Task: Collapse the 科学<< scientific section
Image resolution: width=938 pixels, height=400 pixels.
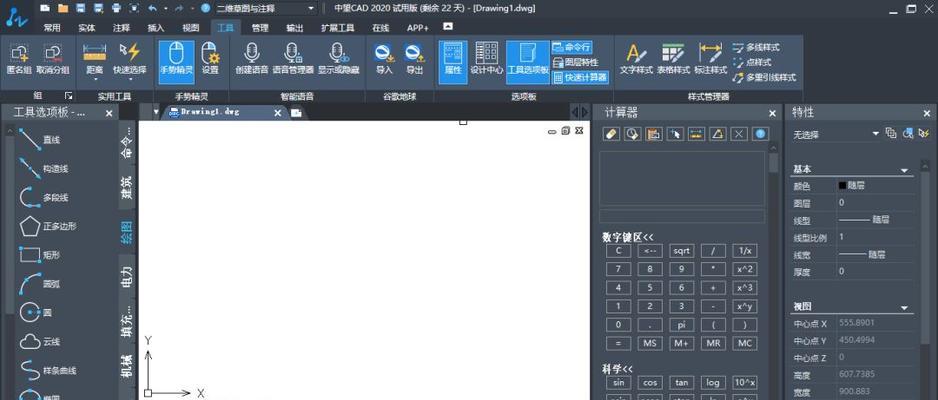Action: pyautogui.click(x=617, y=369)
